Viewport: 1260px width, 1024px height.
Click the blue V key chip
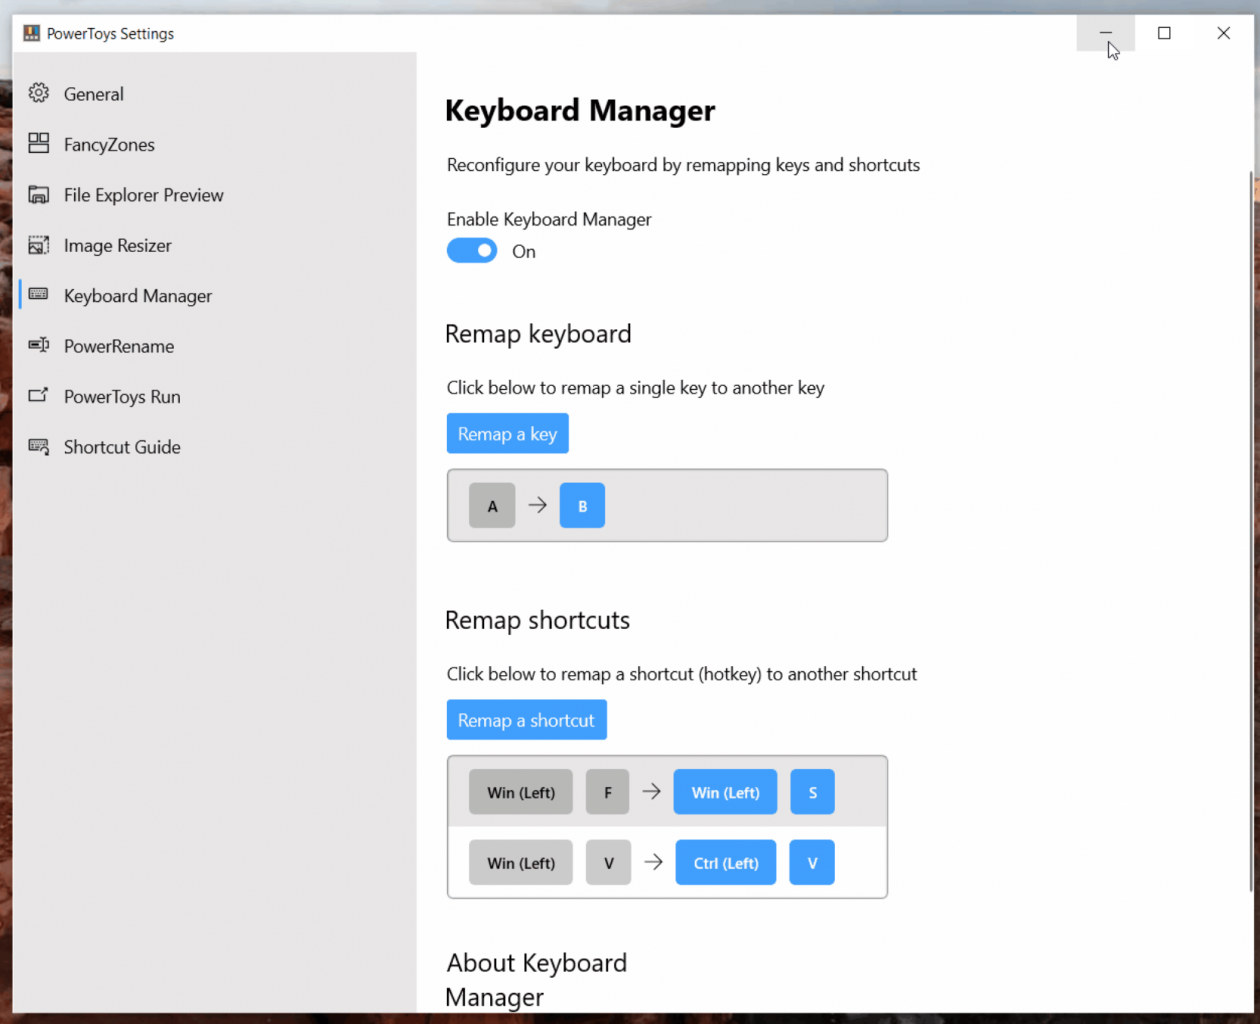[x=812, y=863]
